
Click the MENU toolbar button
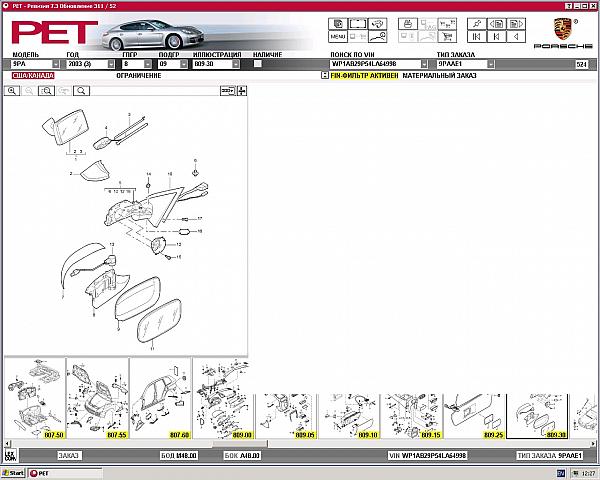pos(338,36)
